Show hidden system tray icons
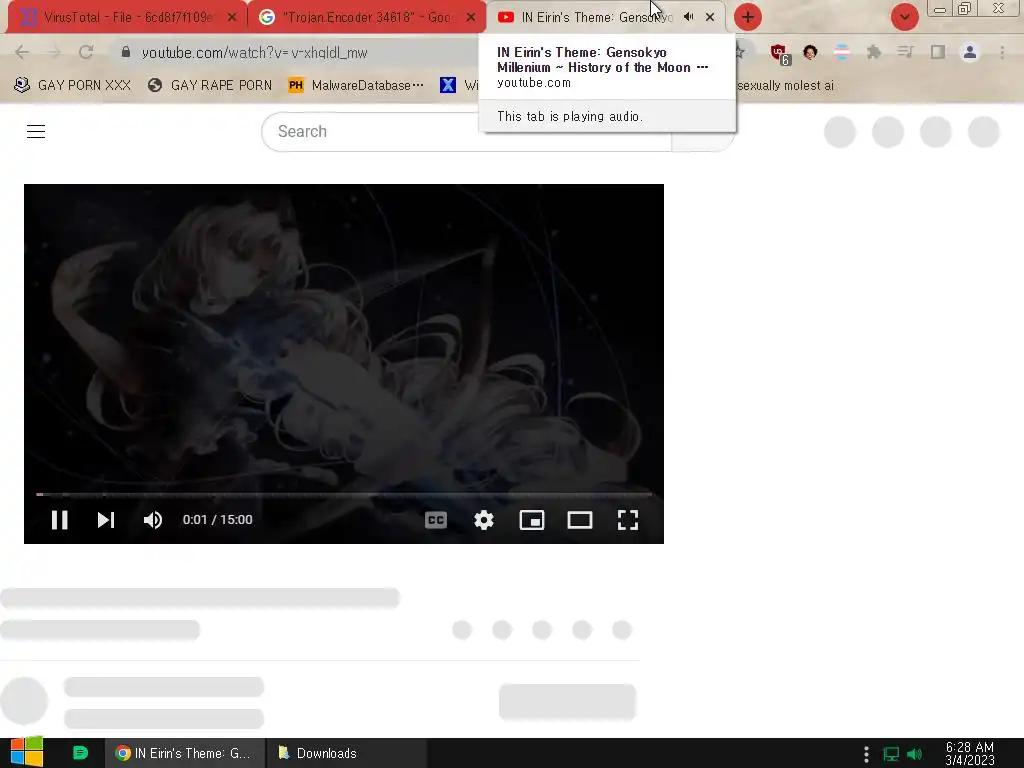Image resolution: width=1024 pixels, height=768 pixels. [866, 754]
